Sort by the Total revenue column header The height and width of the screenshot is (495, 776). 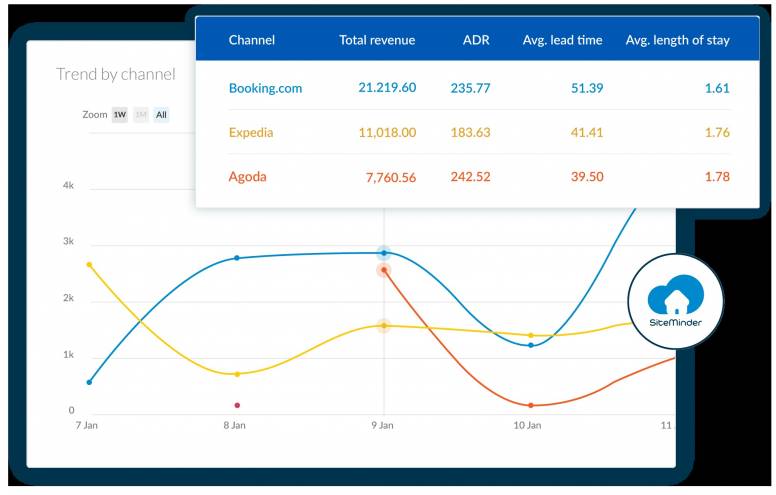(377, 41)
